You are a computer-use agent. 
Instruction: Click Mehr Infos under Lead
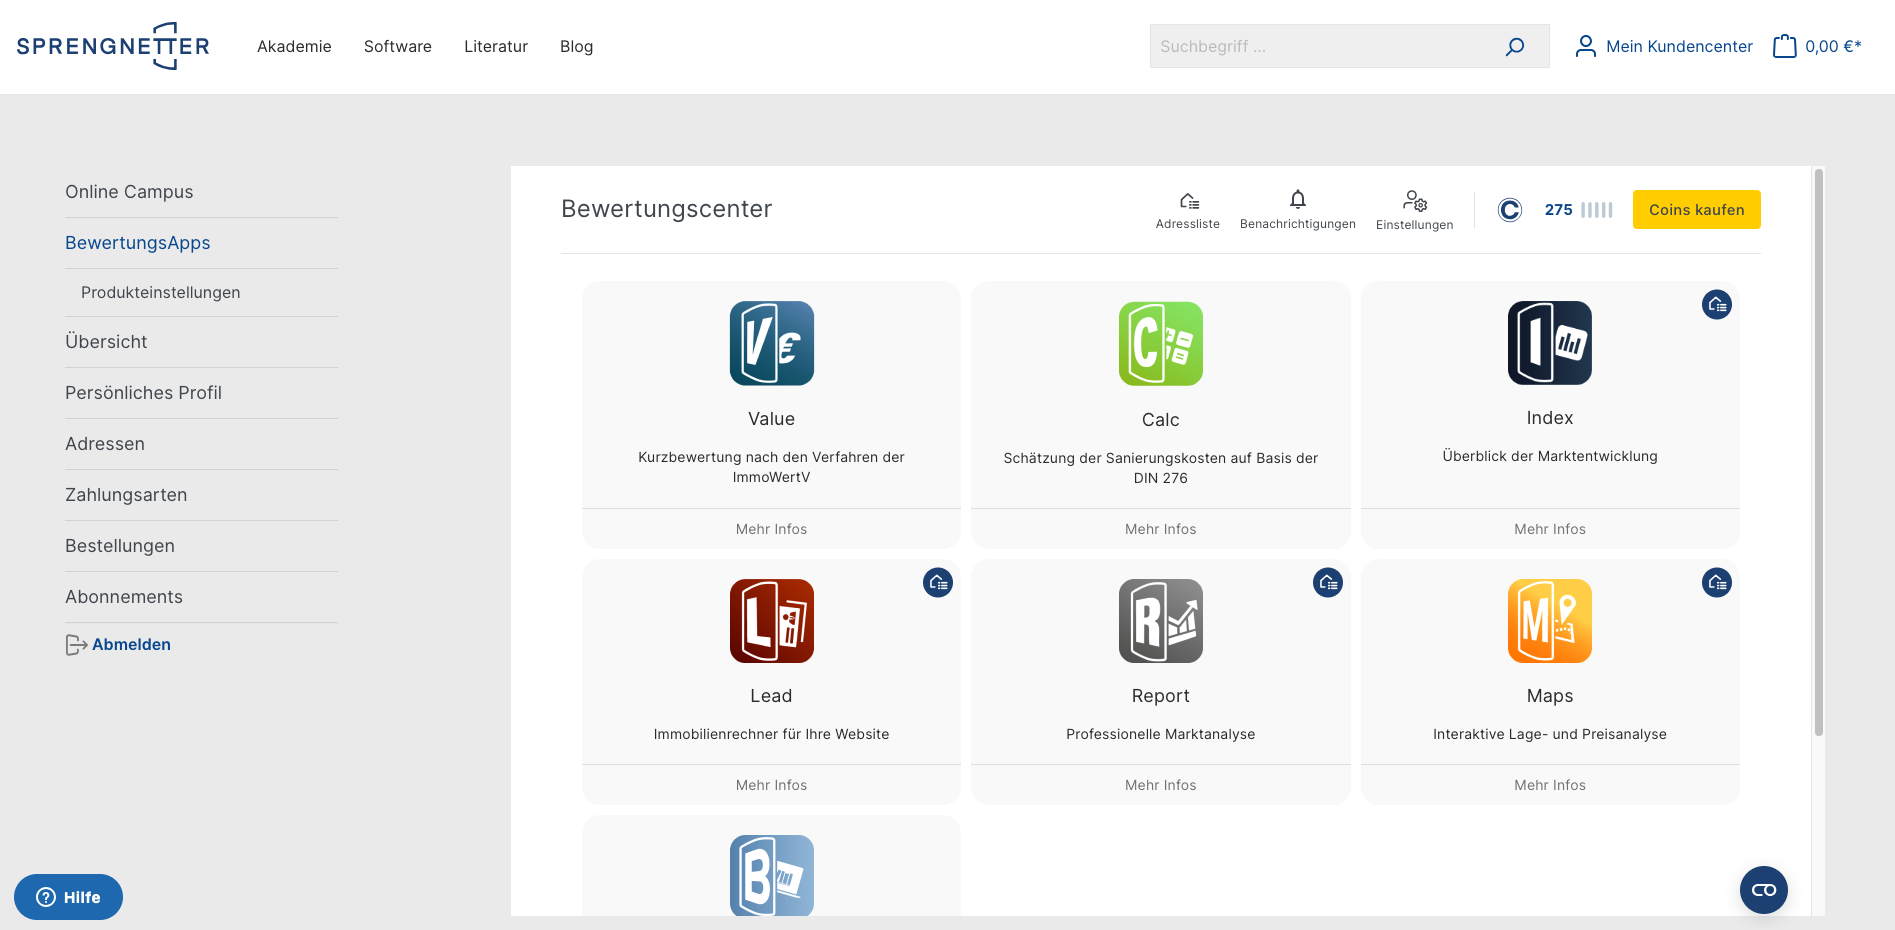[x=771, y=785]
